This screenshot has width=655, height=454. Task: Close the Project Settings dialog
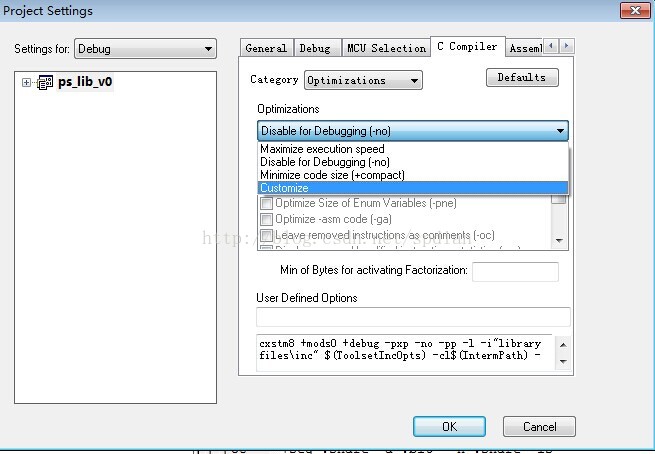point(635,10)
